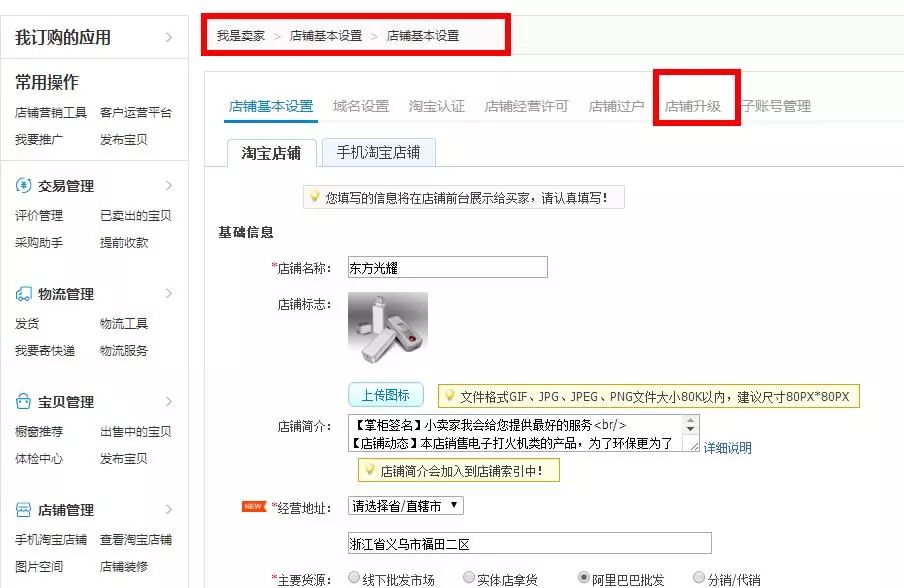Screen dimensions: 904x588
Task: Select 分销/代销 radio button
Action: click(699, 577)
